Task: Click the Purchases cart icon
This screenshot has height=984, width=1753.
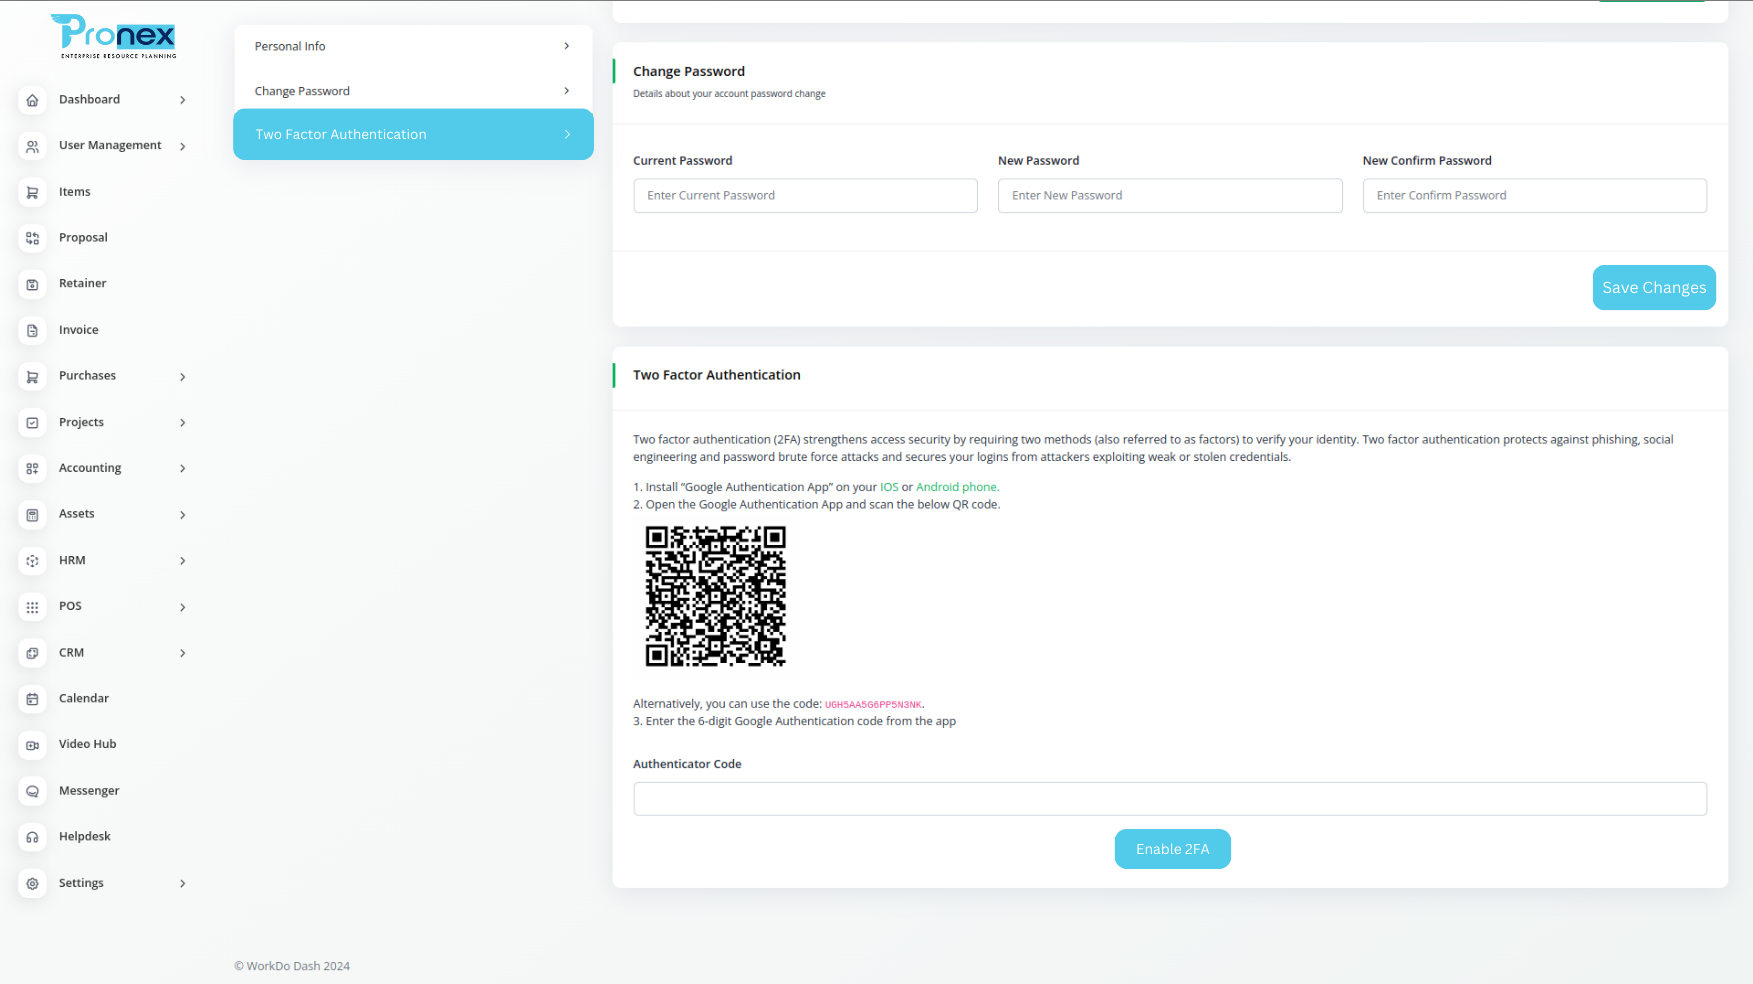Action: (32, 376)
